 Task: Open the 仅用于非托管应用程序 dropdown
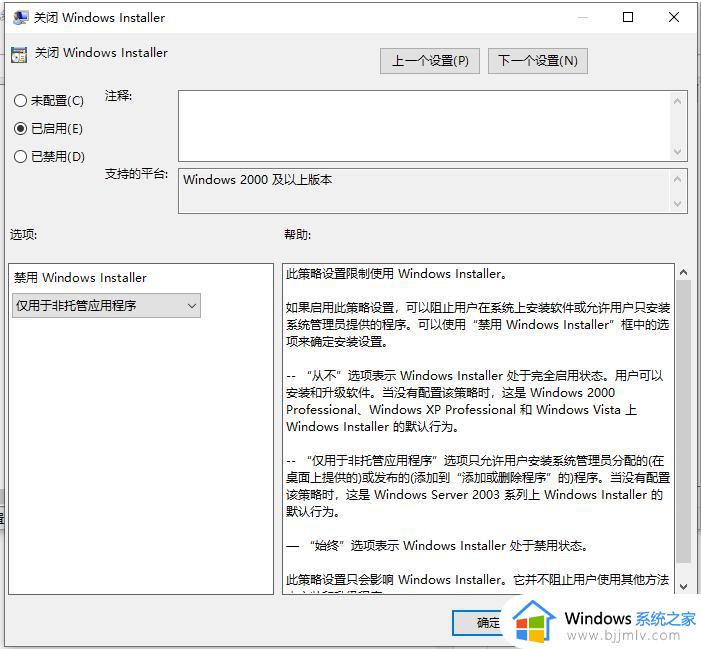pos(106,306)
